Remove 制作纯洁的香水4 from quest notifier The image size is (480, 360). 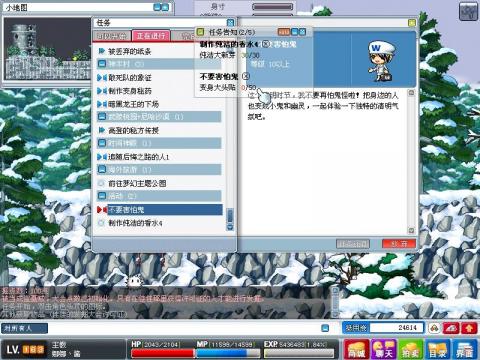pyautogui.click(x=265, y=44)
